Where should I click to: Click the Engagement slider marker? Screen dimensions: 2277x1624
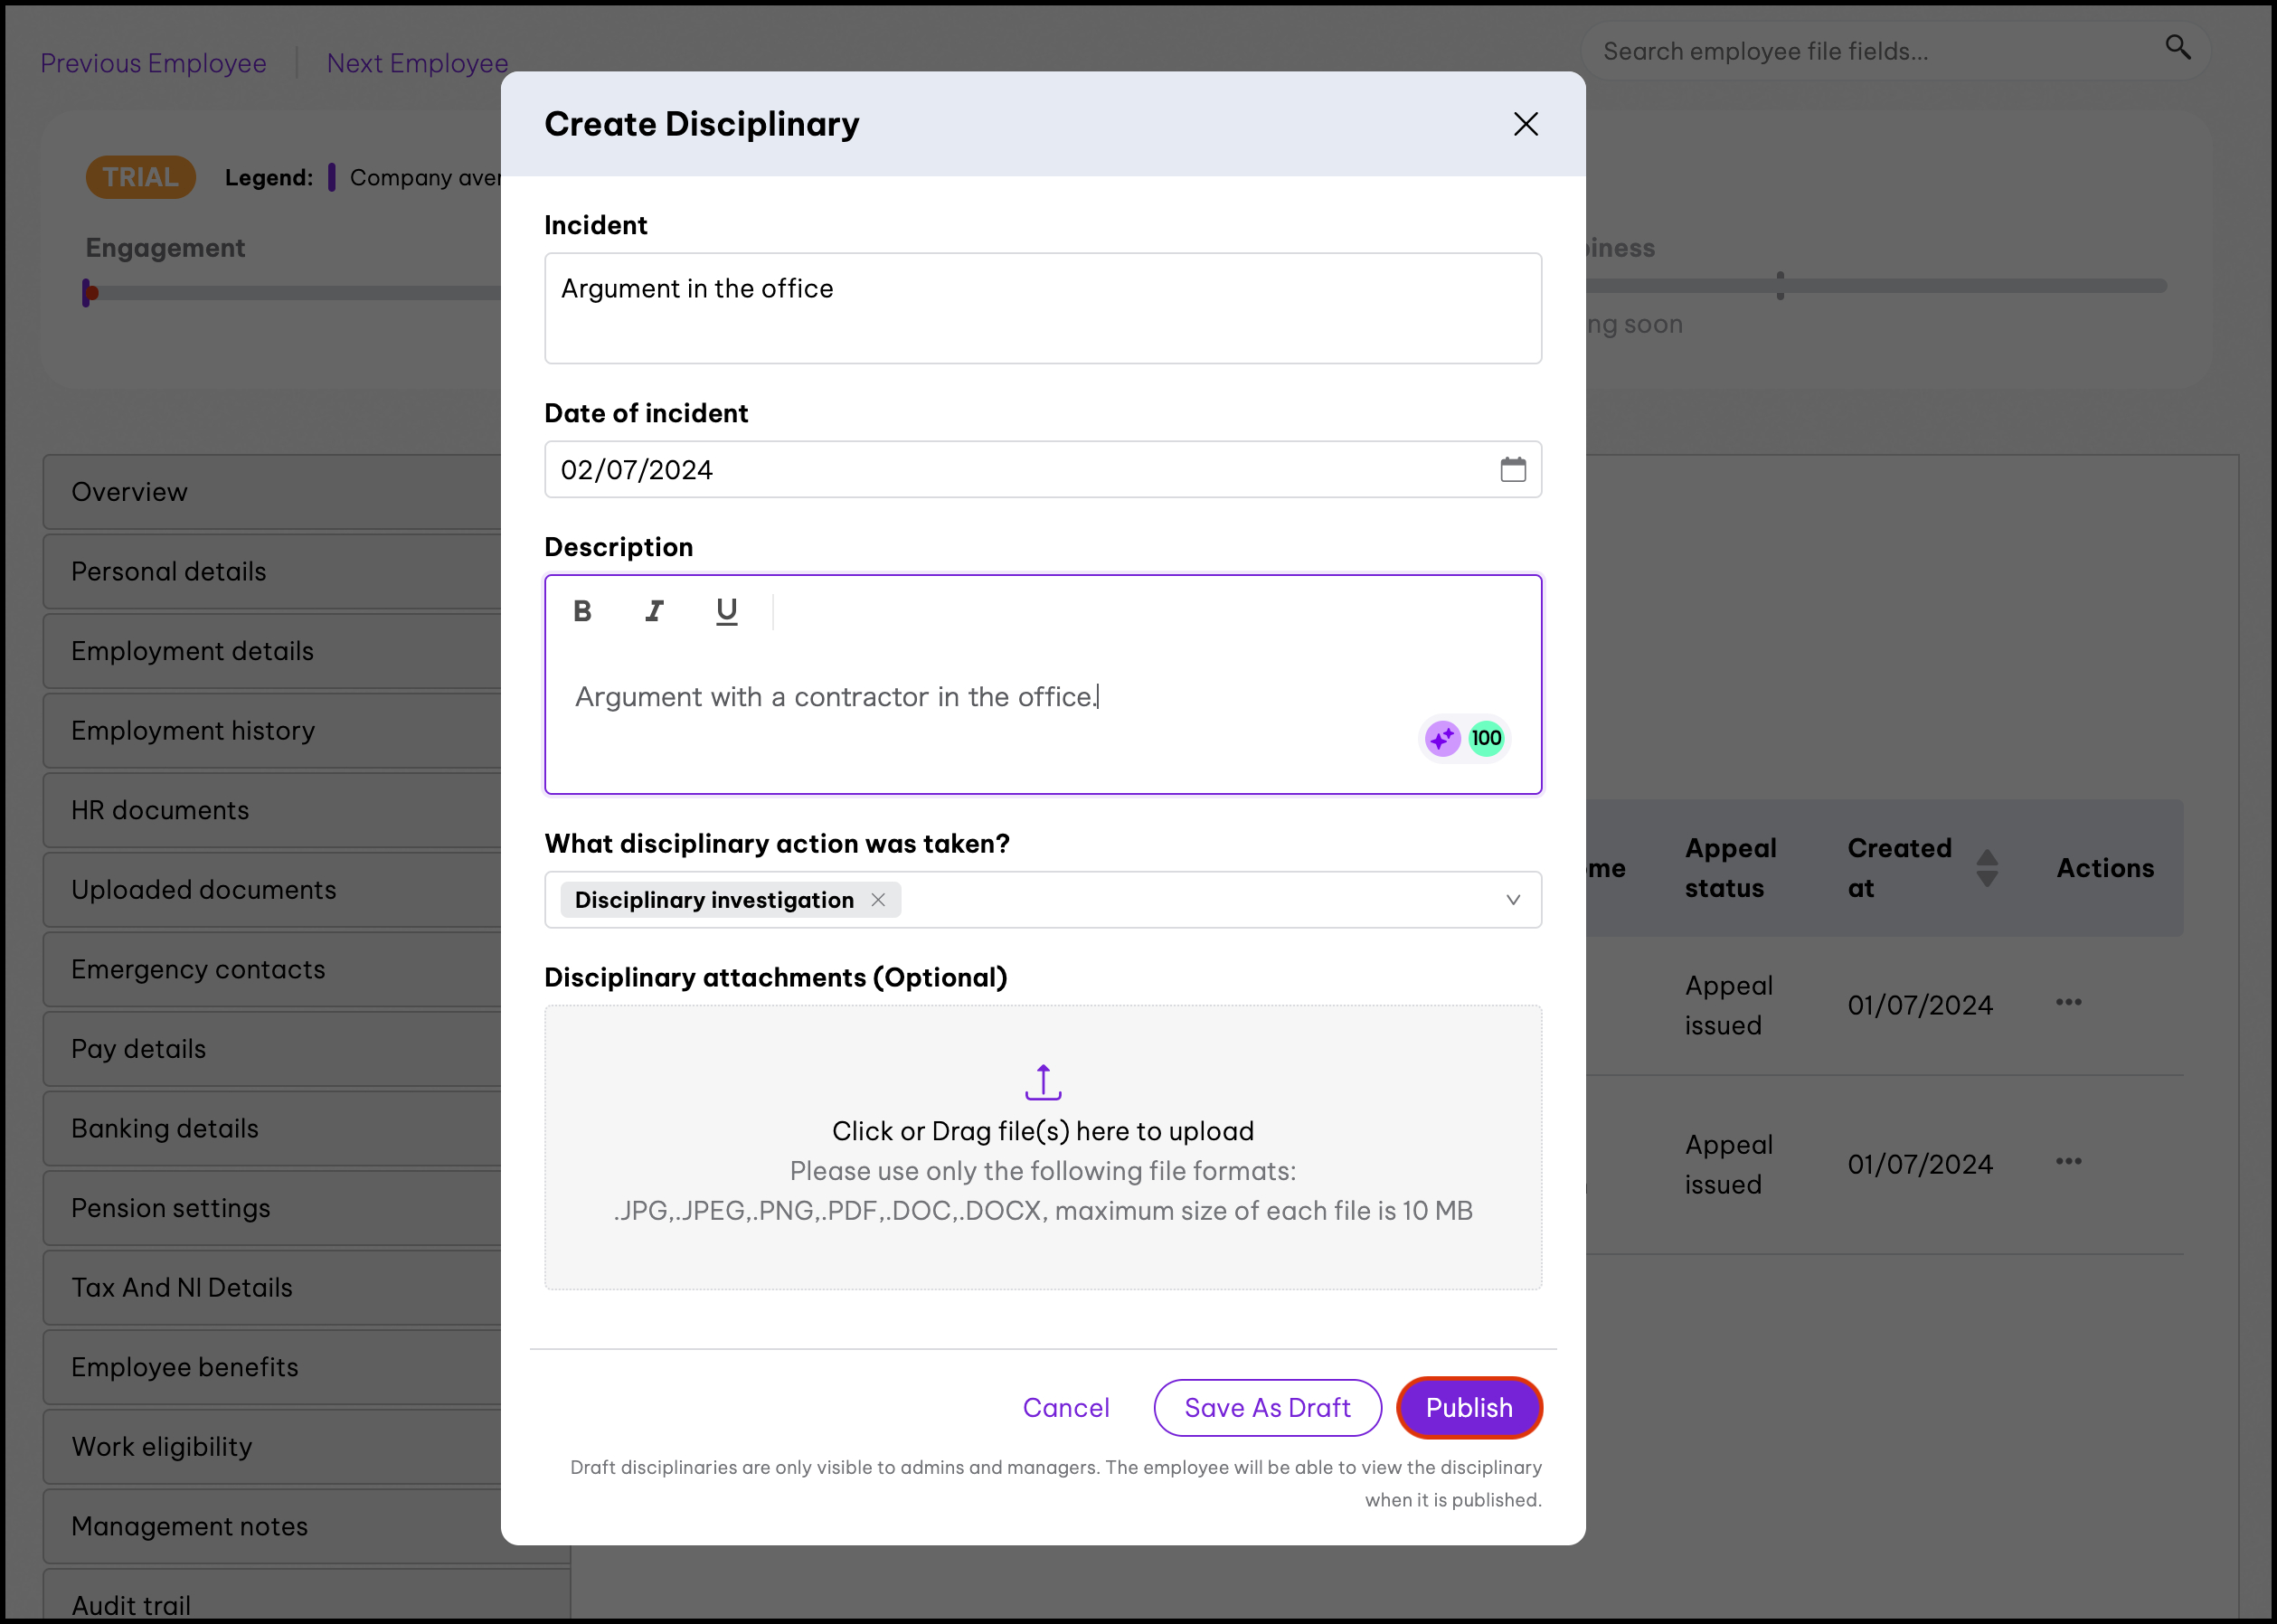[90, 293]
